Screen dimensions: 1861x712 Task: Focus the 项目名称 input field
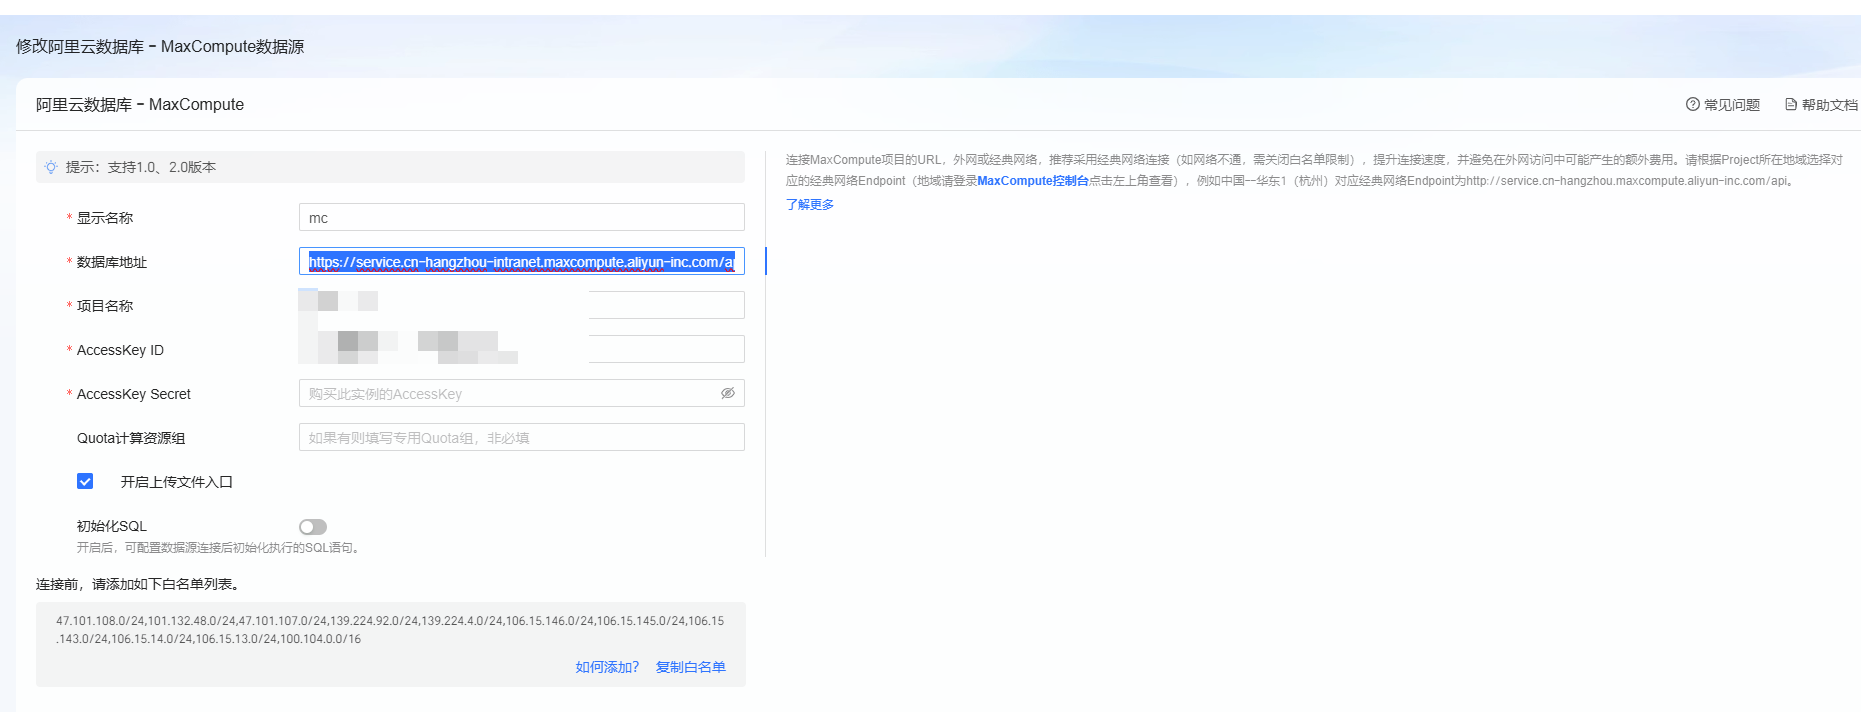tap(665, 305)
